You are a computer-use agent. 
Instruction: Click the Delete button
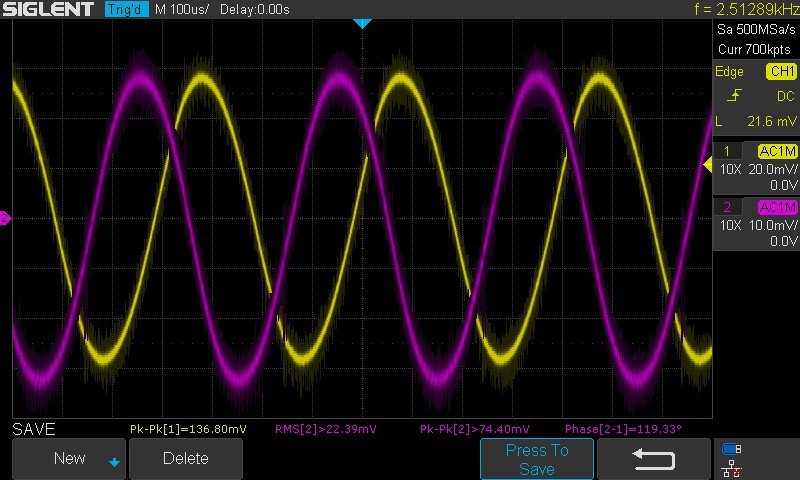[x=186, y=459]
